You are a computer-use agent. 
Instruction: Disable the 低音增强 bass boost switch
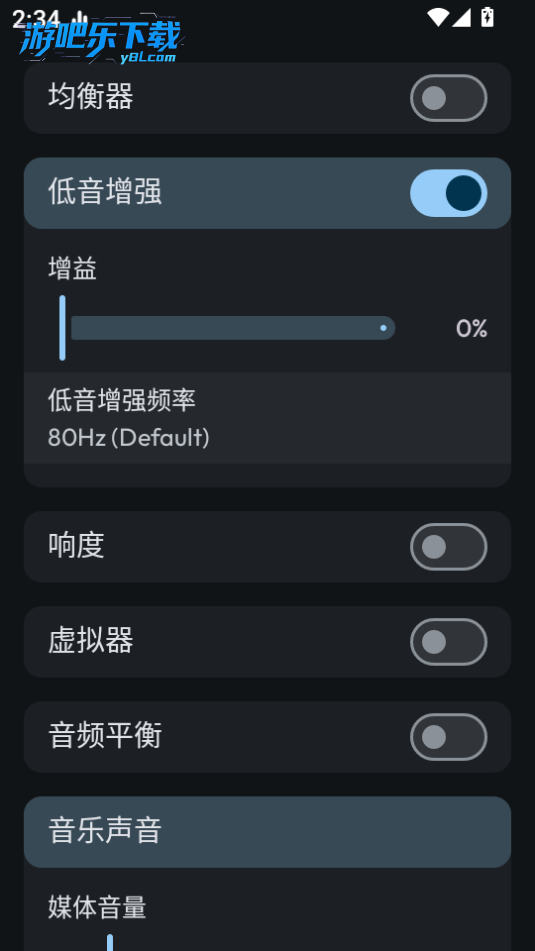click(448, 193)
